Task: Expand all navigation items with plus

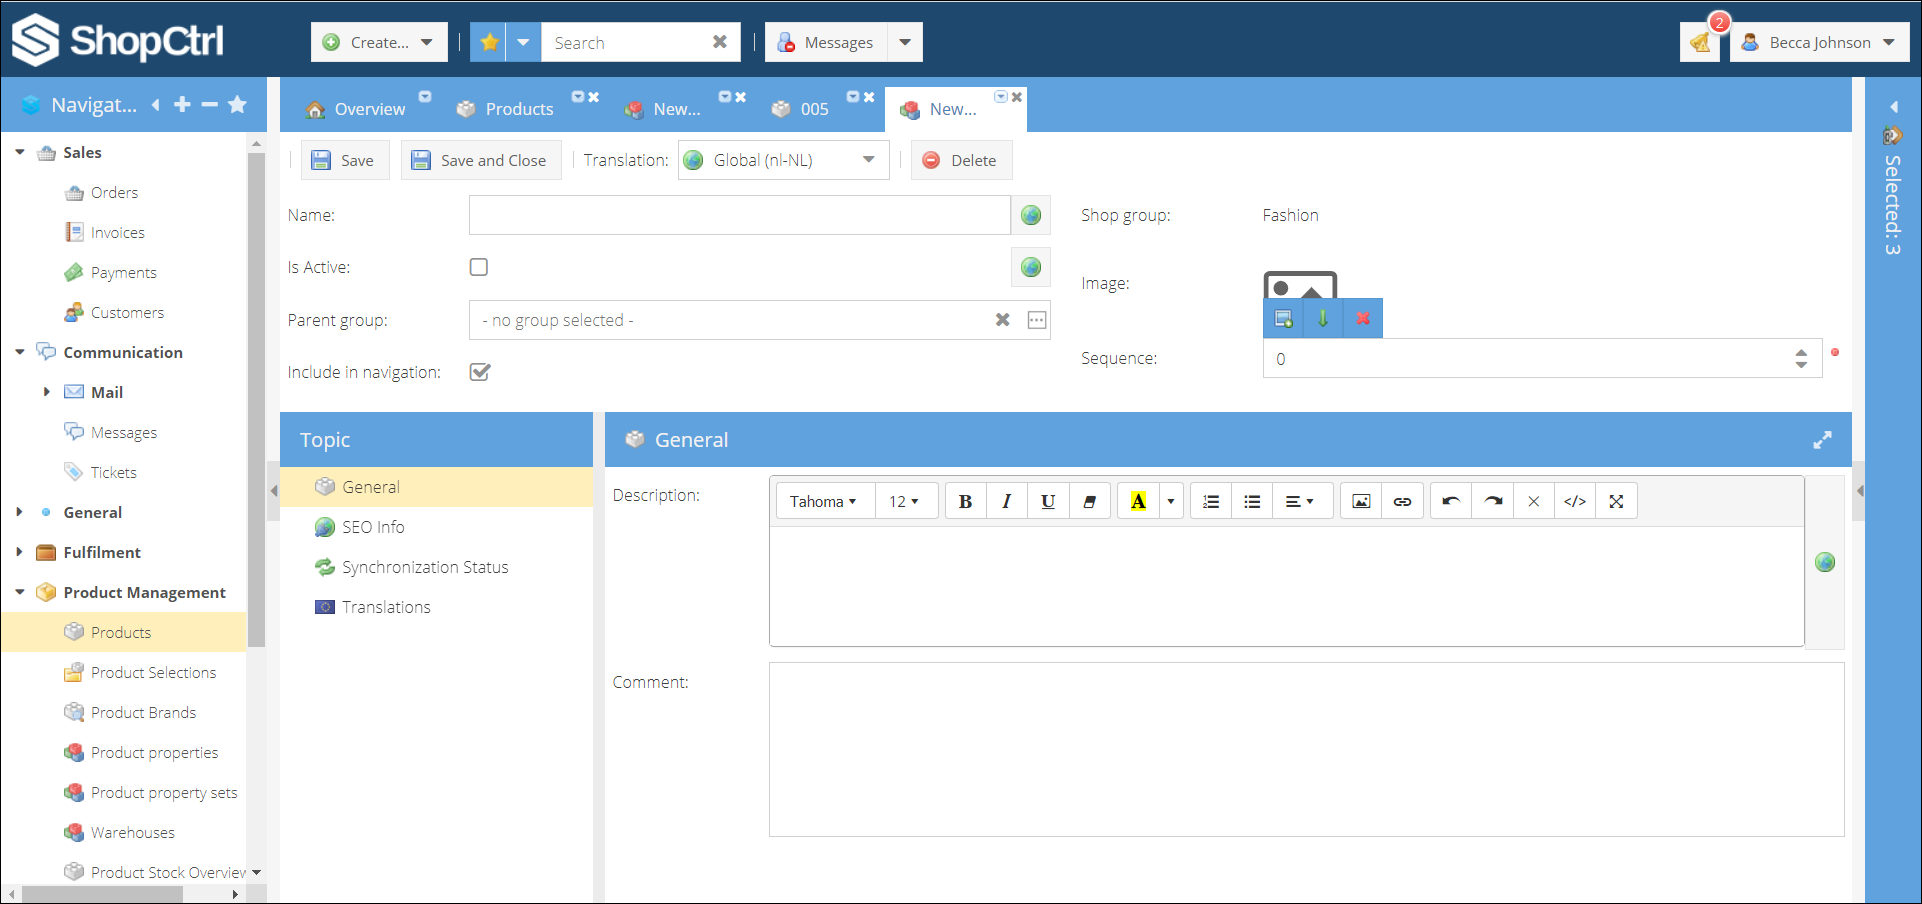Action: click(x=182, y=104)
